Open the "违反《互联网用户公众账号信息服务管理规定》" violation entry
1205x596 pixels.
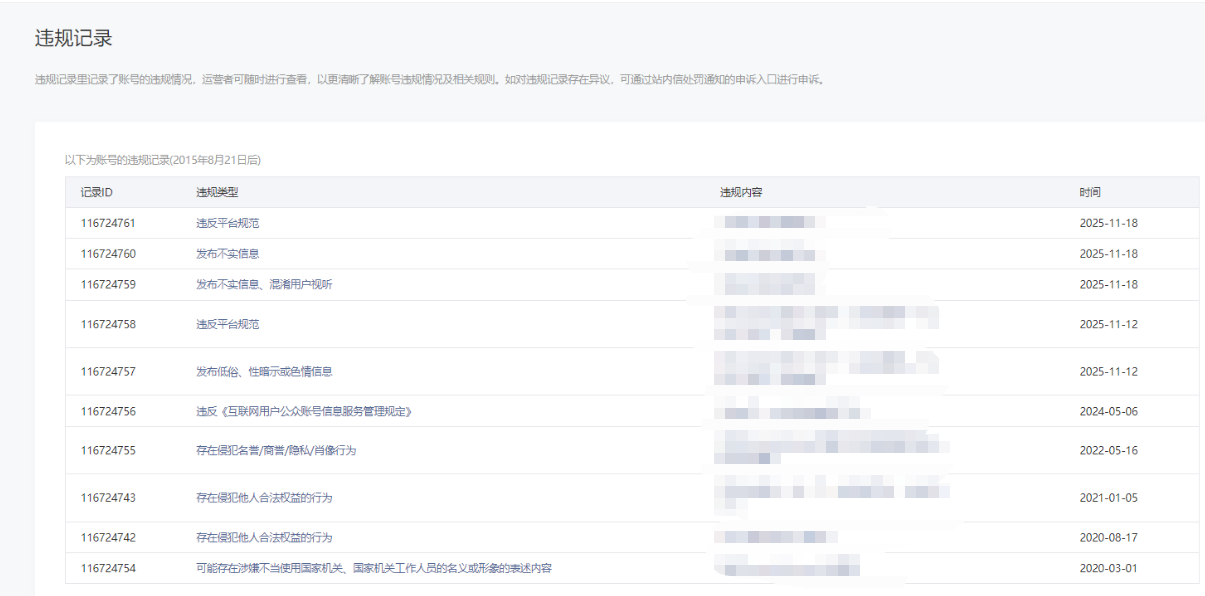pos(304,412)
